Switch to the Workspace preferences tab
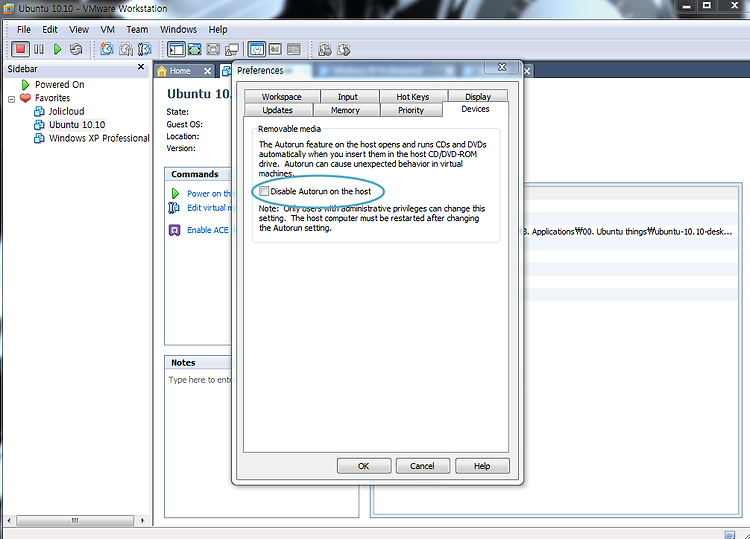 (x=282, y=97)
